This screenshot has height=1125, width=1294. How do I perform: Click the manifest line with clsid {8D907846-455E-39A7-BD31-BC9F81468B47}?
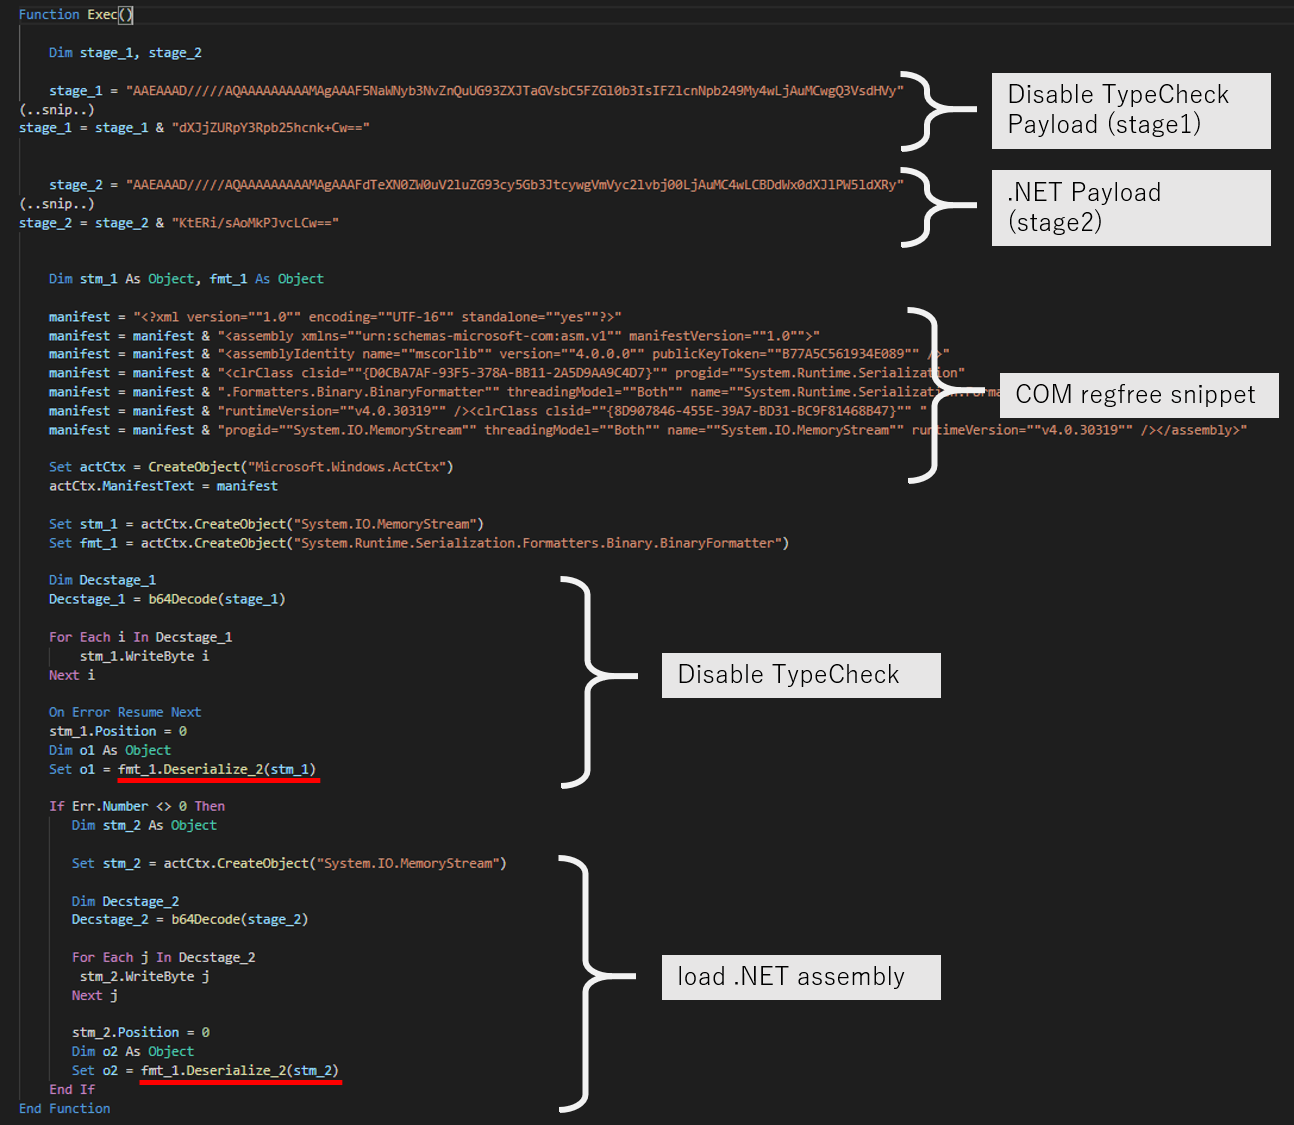[488, 411]
